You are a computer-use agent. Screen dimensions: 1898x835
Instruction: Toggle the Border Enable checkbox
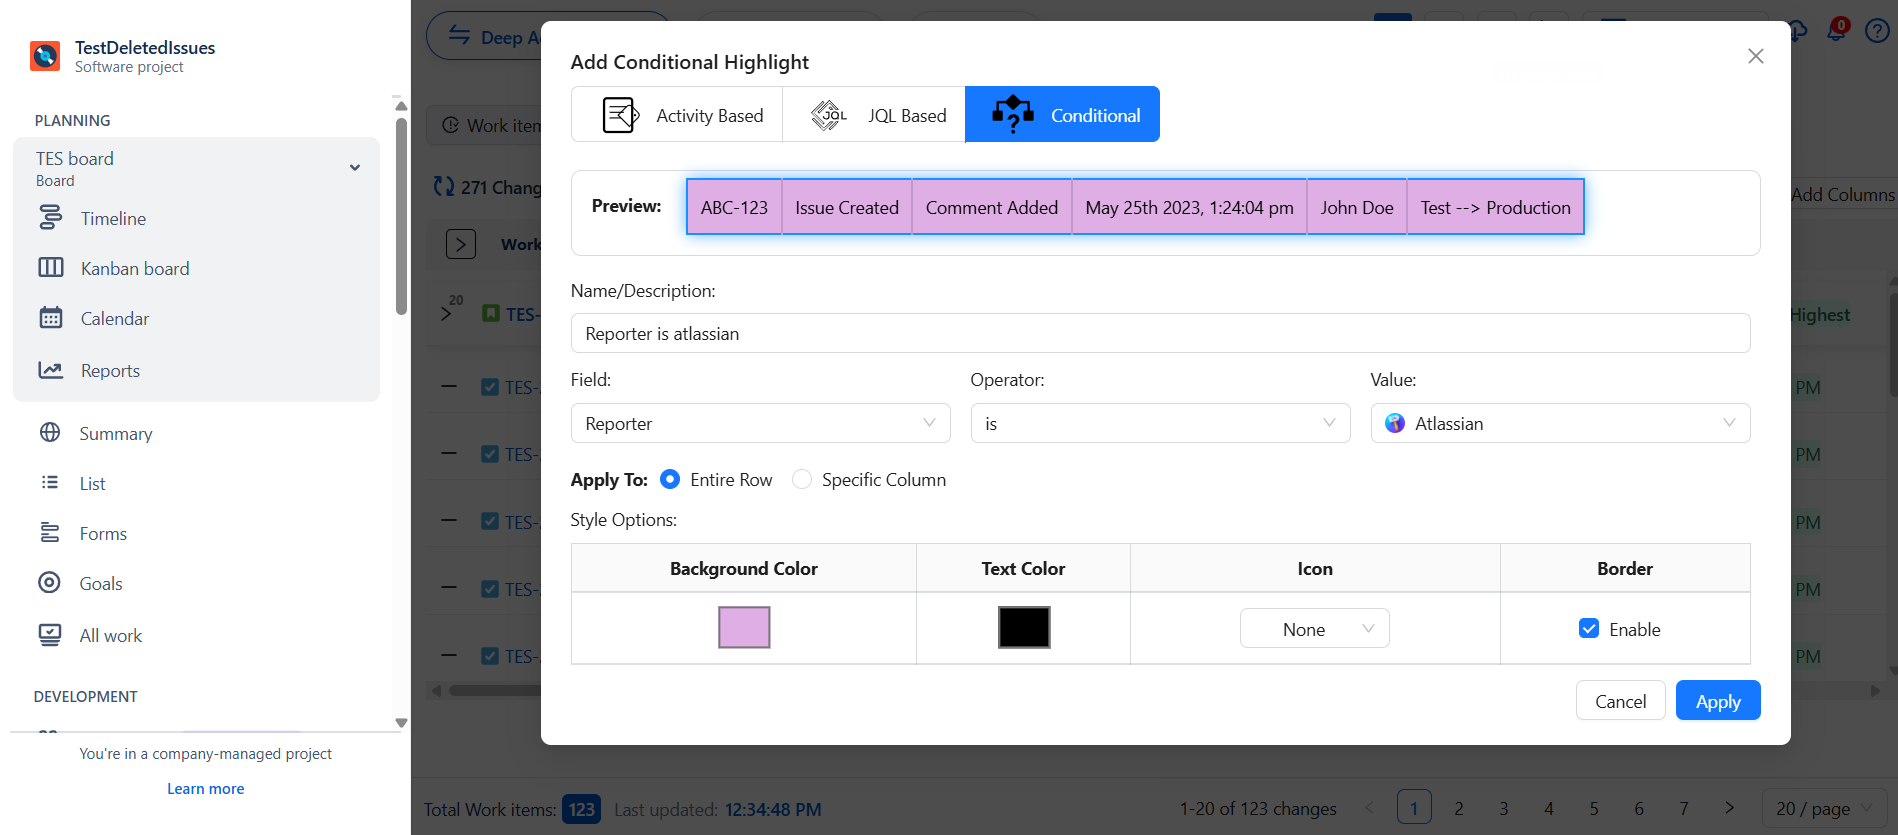1589,629
